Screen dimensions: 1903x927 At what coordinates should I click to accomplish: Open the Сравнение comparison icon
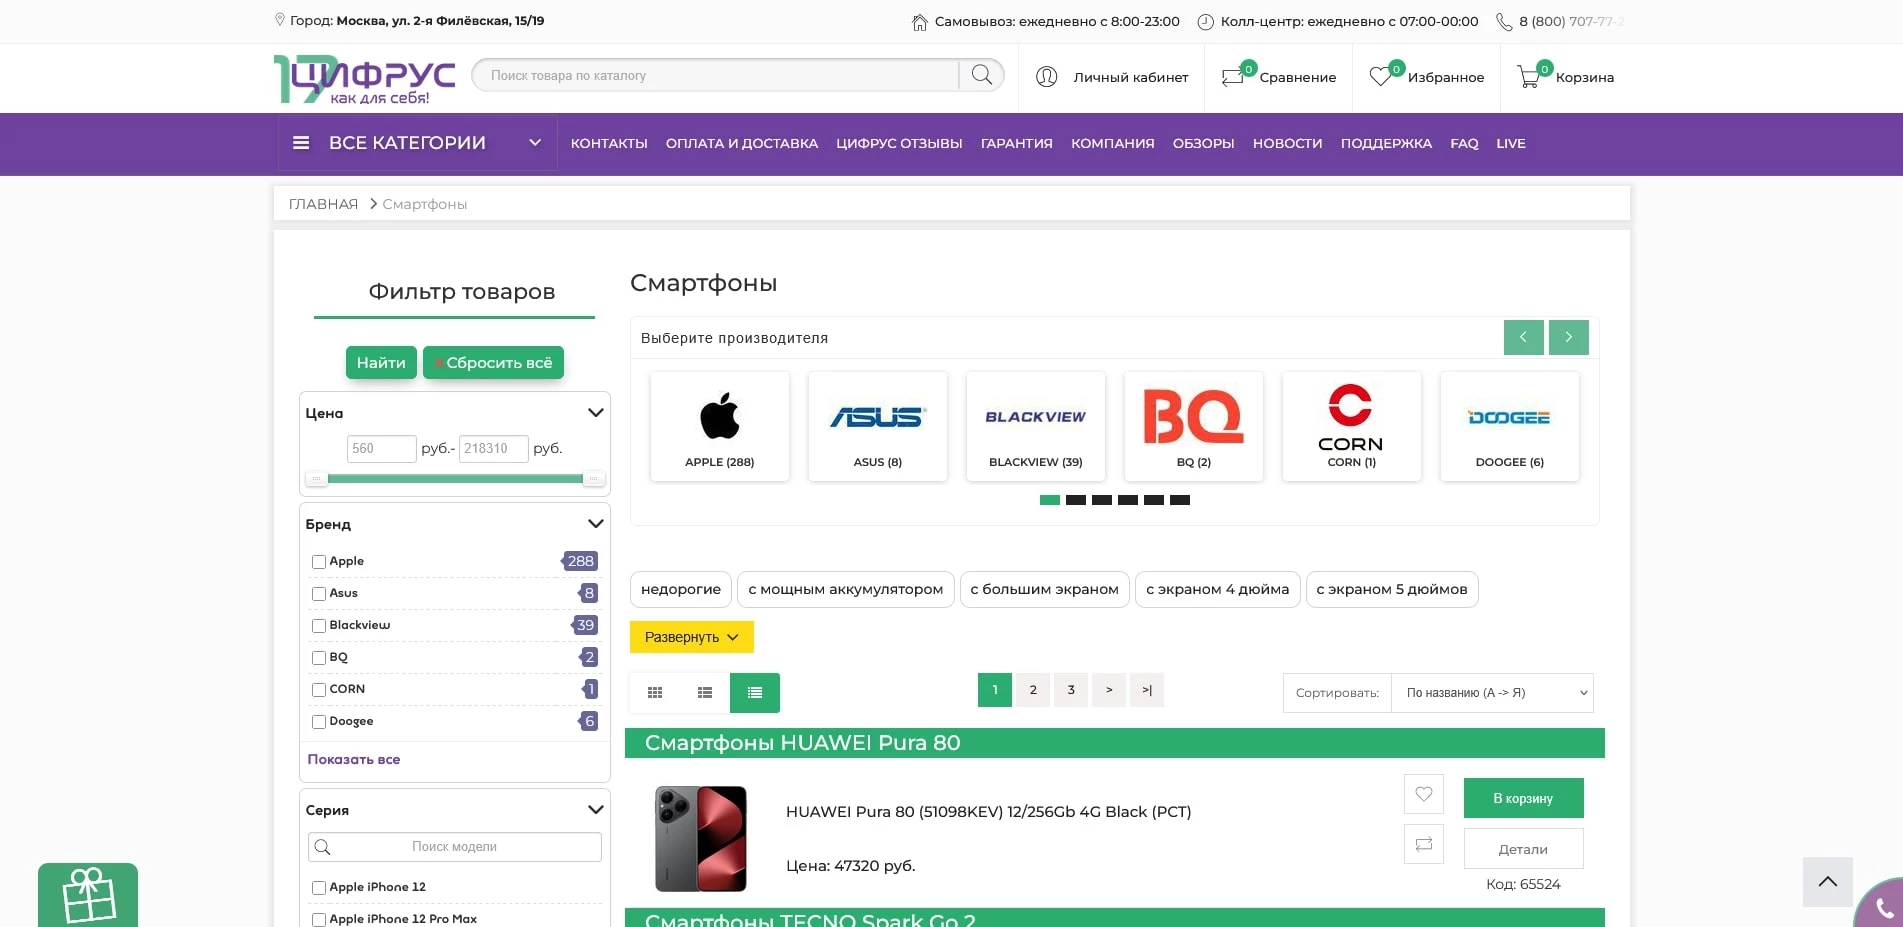click(1233, 75)
